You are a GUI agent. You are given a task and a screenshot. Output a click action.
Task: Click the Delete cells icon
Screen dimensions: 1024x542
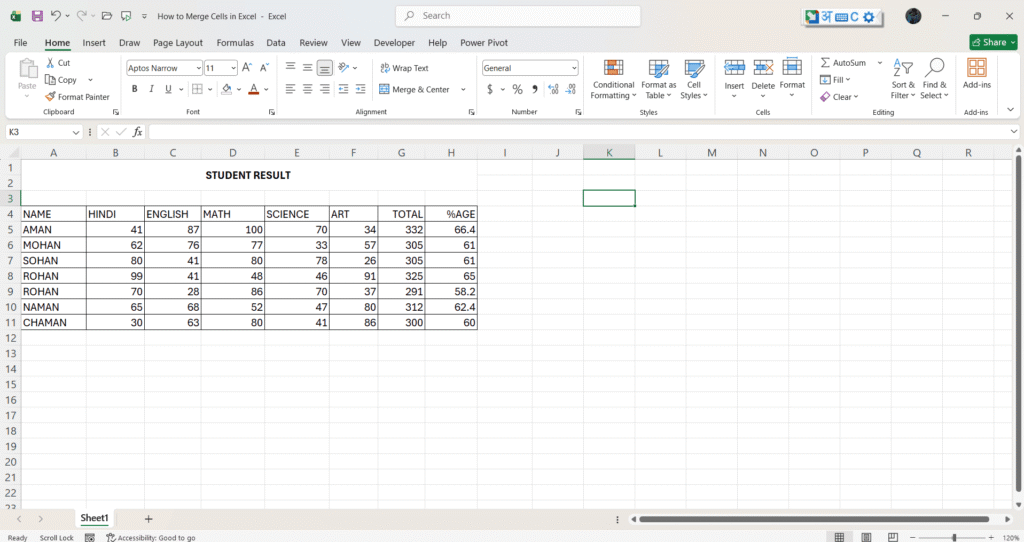tap(763, 67)
